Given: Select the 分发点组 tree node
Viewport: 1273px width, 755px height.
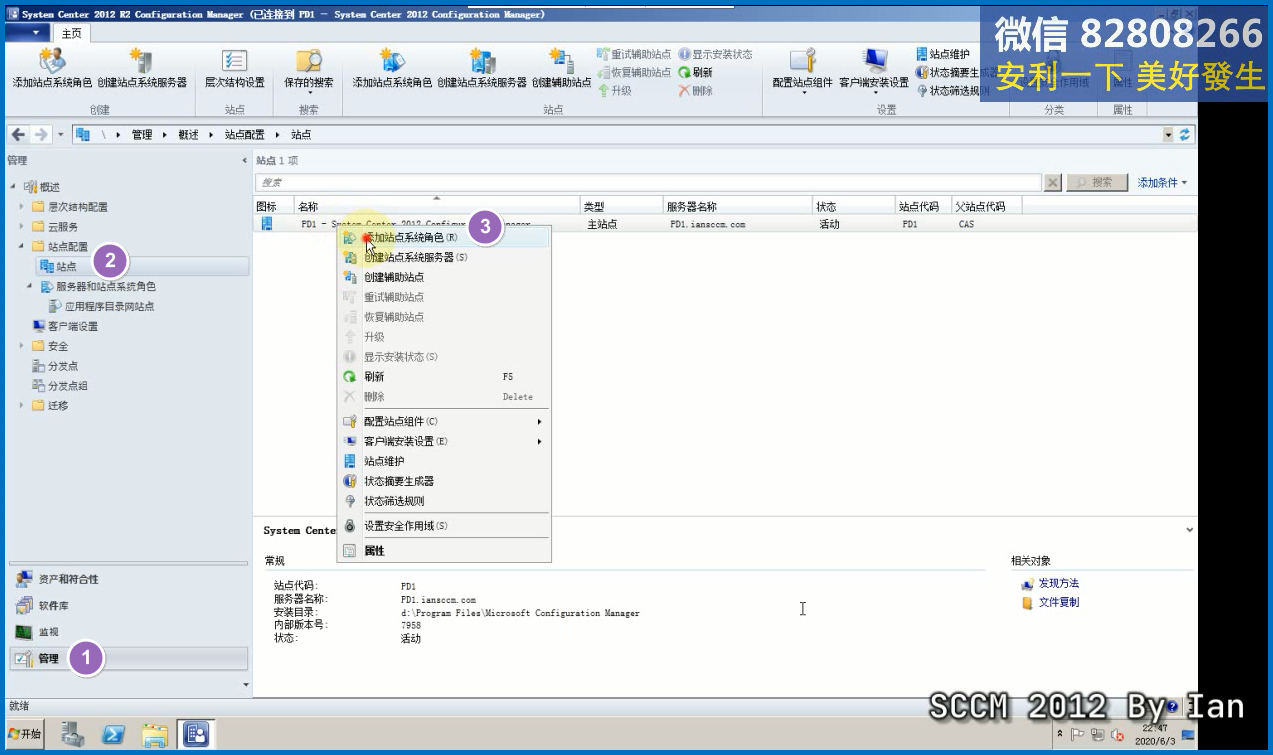Looking at the screenshot, I should tap(60, 386).
